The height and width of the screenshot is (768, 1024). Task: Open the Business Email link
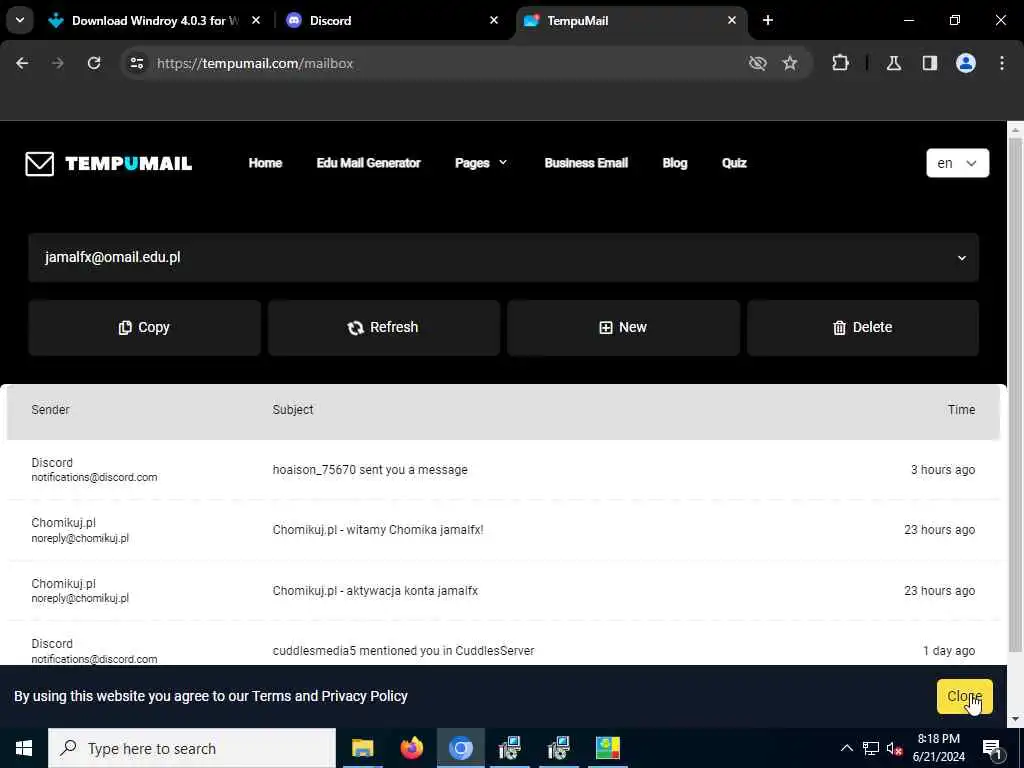(x=586, y=163)
